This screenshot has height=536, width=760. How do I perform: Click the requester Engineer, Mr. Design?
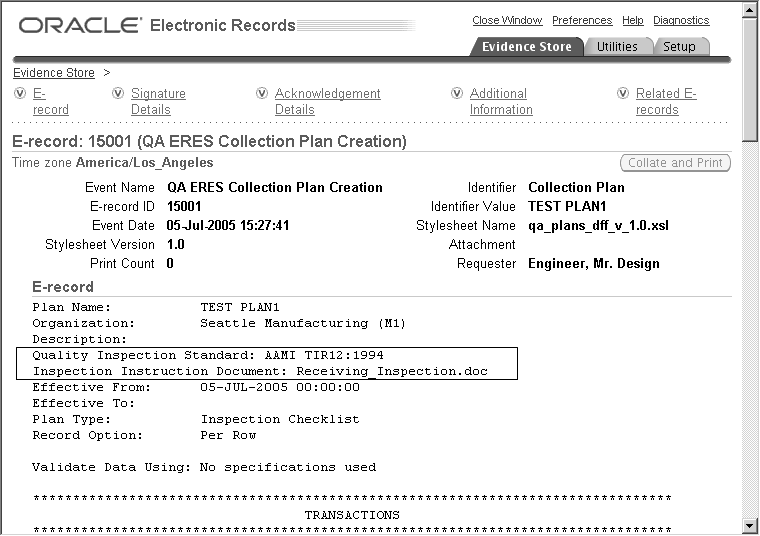pyautogui.click(x=594, y=264)
